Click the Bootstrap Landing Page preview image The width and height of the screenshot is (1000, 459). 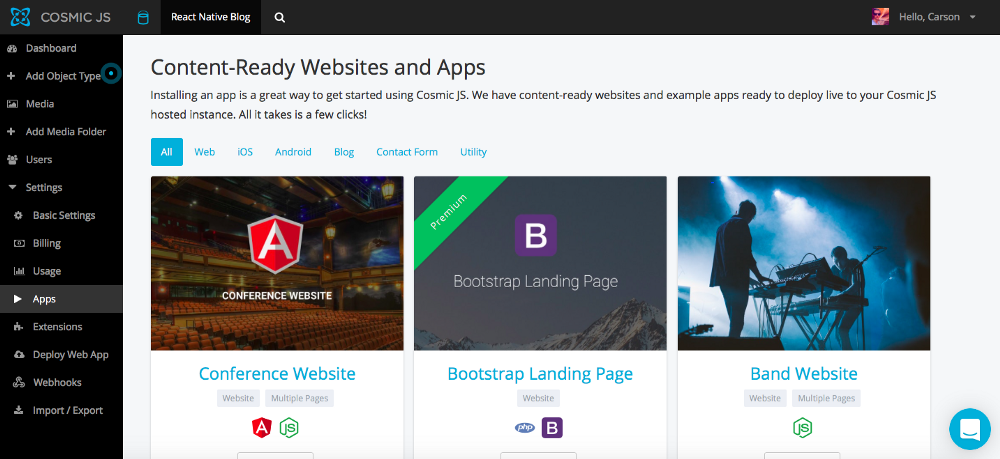540,263
